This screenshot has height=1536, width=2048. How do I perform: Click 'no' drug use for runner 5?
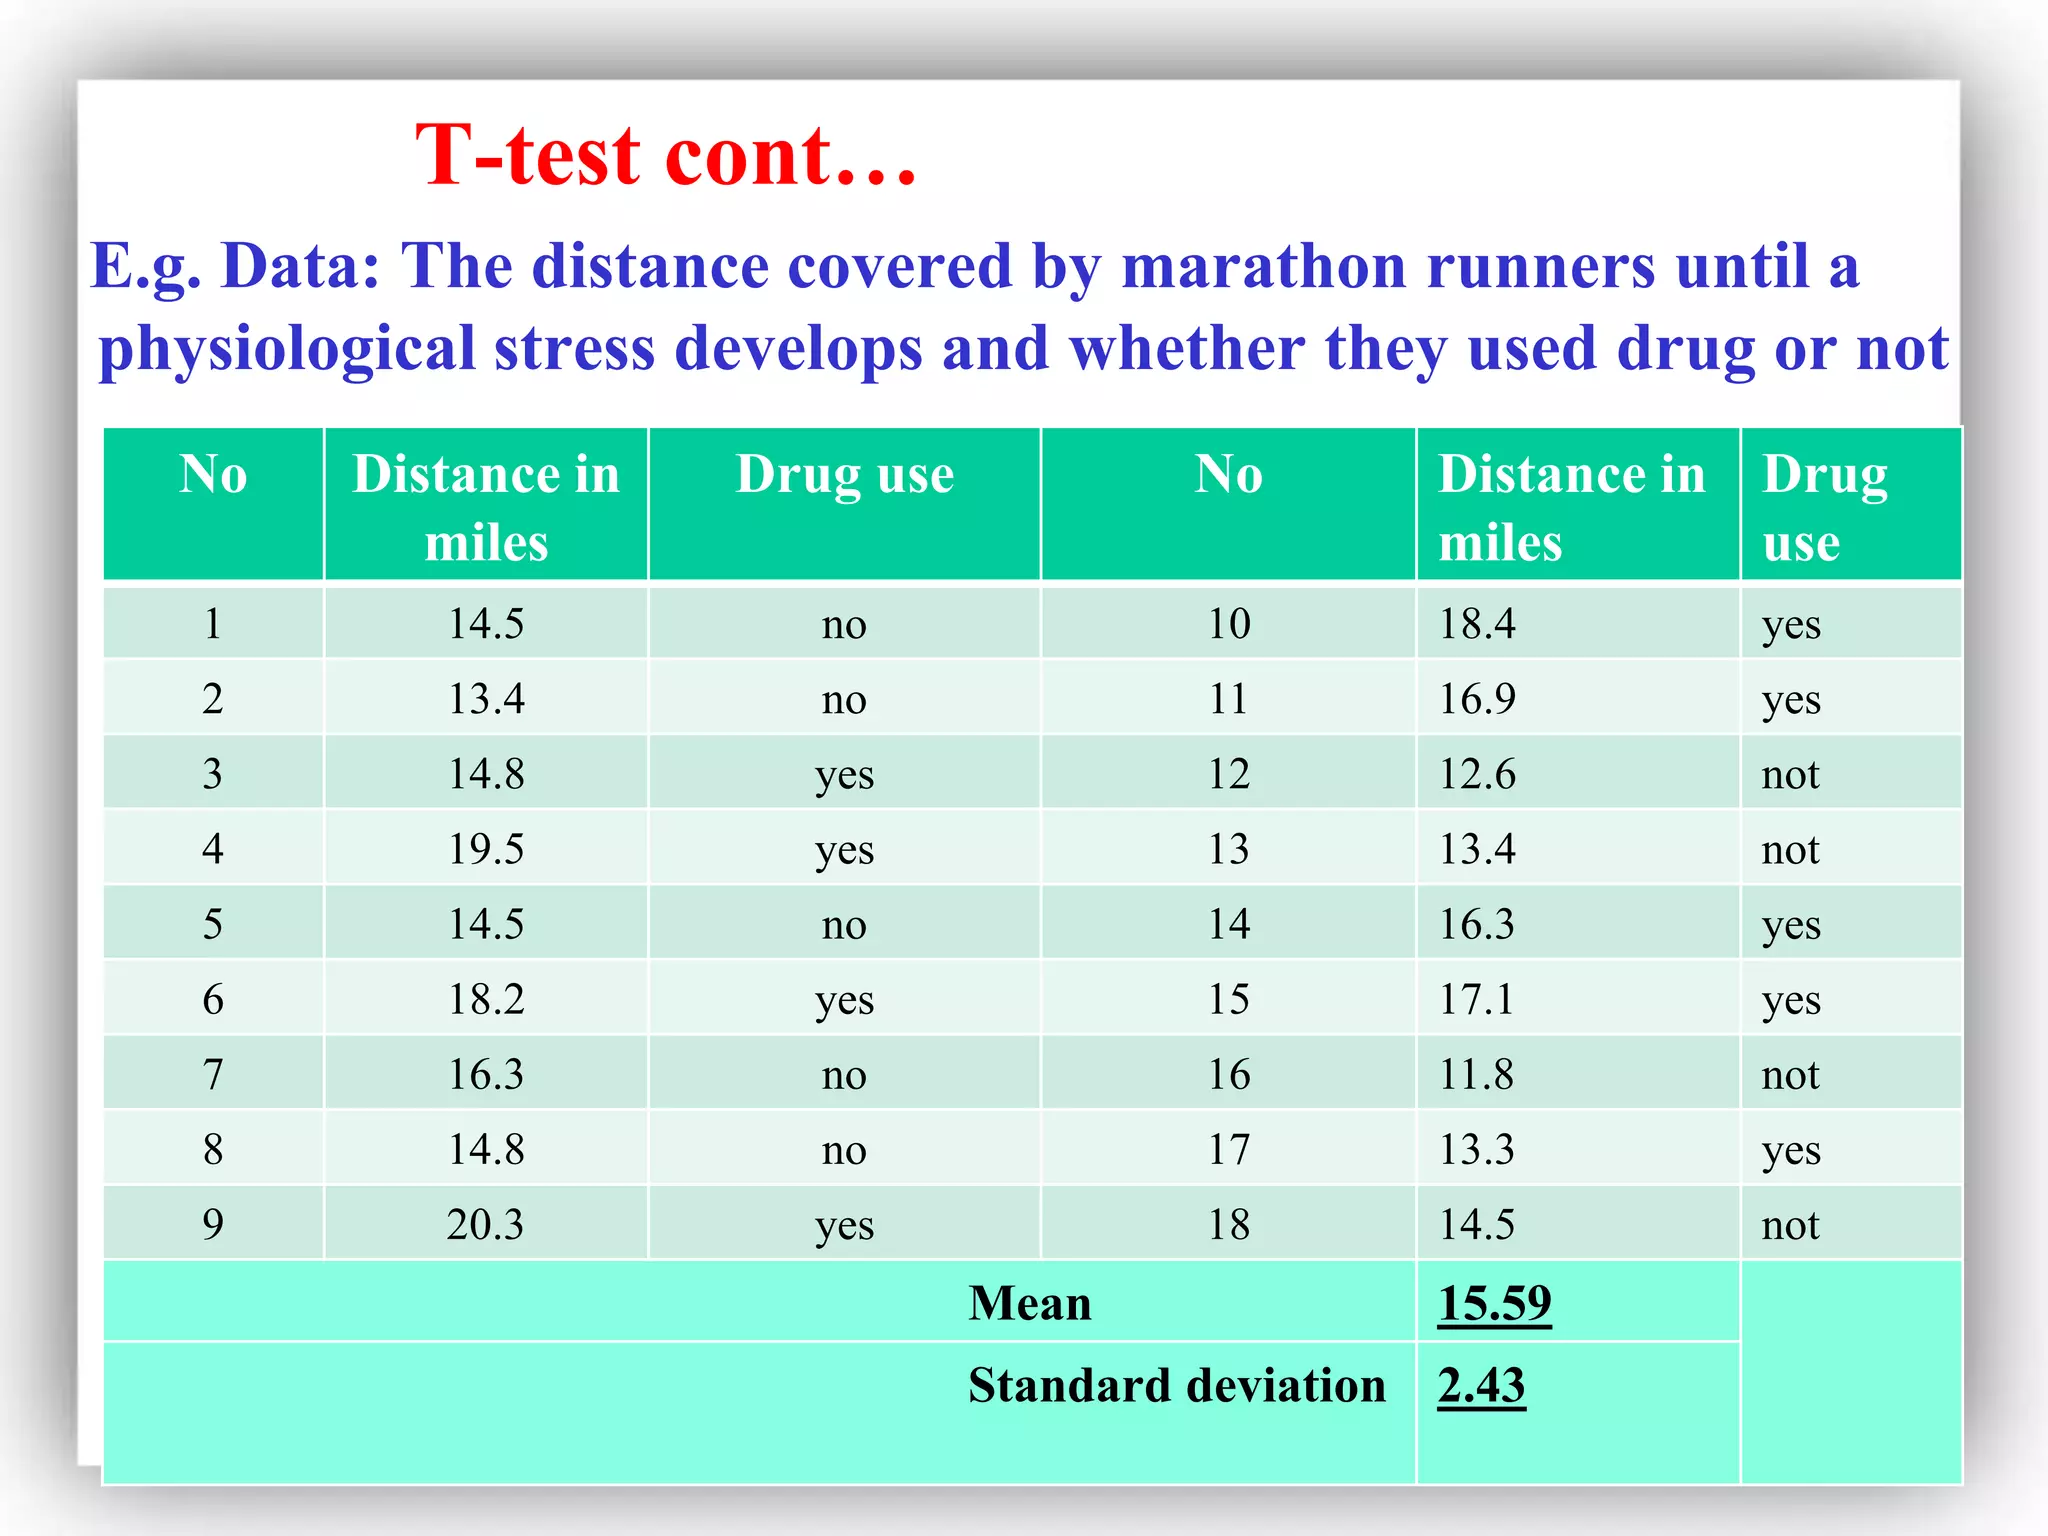coord(844,926)
